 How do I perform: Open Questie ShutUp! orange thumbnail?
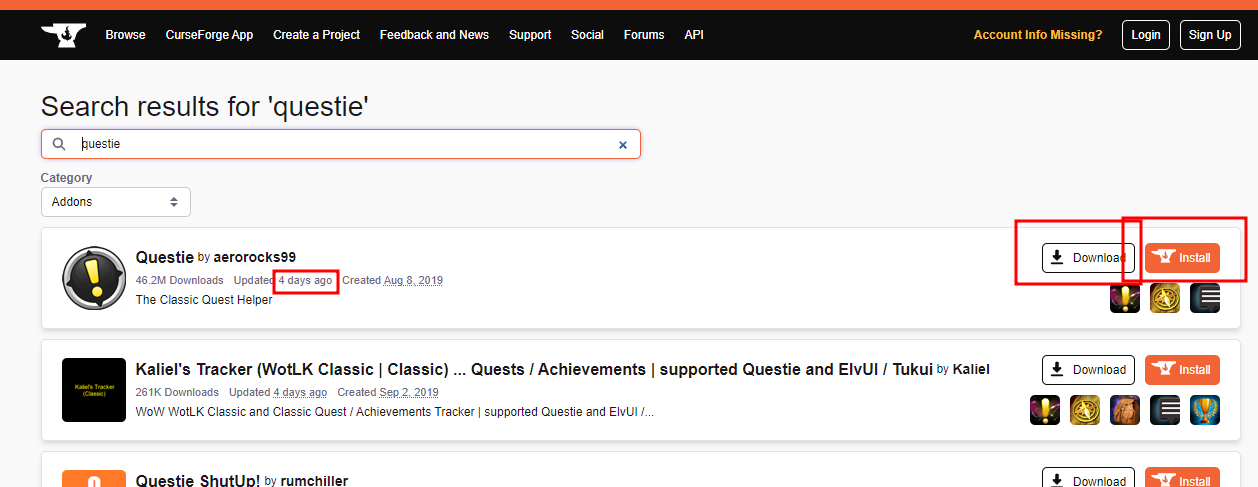click(x=94, y=478)
